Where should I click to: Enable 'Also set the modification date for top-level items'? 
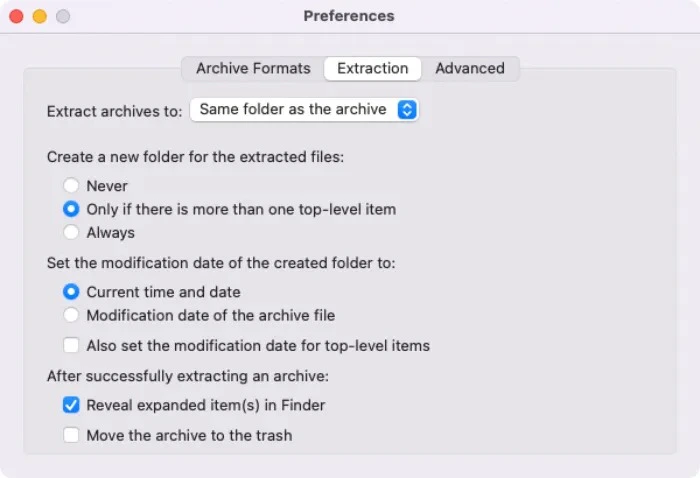71,345
